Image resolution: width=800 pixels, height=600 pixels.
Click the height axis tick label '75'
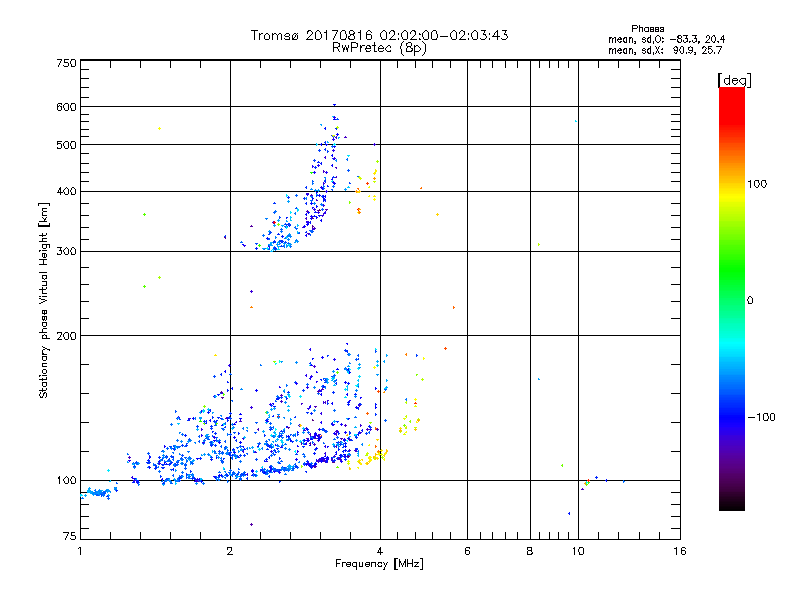pos(70,536)
